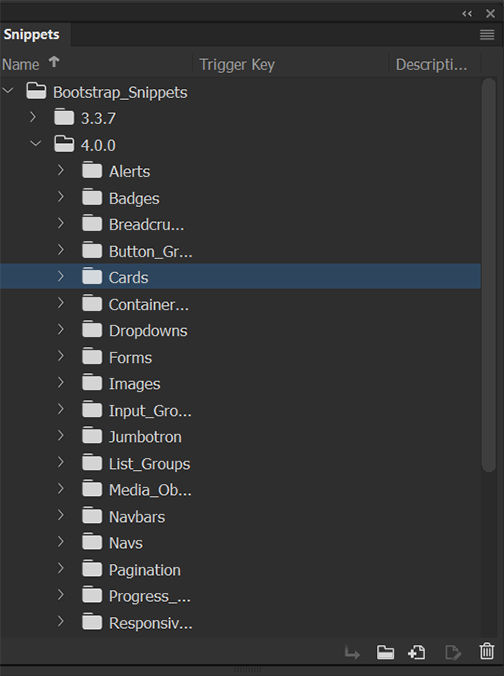Select the Jumbotron folder label
504x676 pixels.
click(x=145, y=437)
